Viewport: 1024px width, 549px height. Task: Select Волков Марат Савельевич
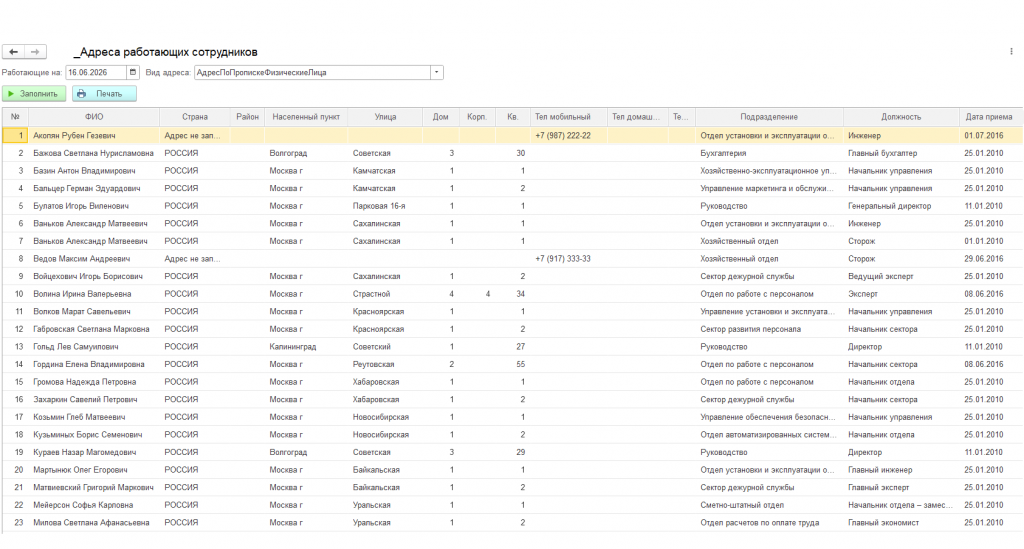point(513,312)
